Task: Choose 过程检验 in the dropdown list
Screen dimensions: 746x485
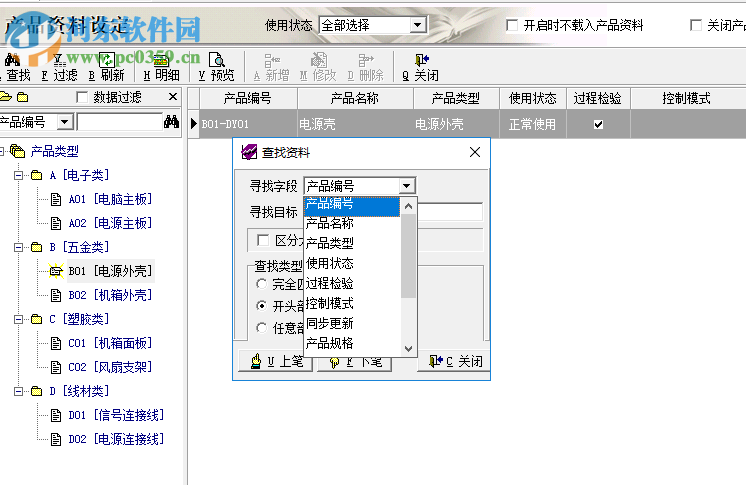Action: tap(352, 283)
